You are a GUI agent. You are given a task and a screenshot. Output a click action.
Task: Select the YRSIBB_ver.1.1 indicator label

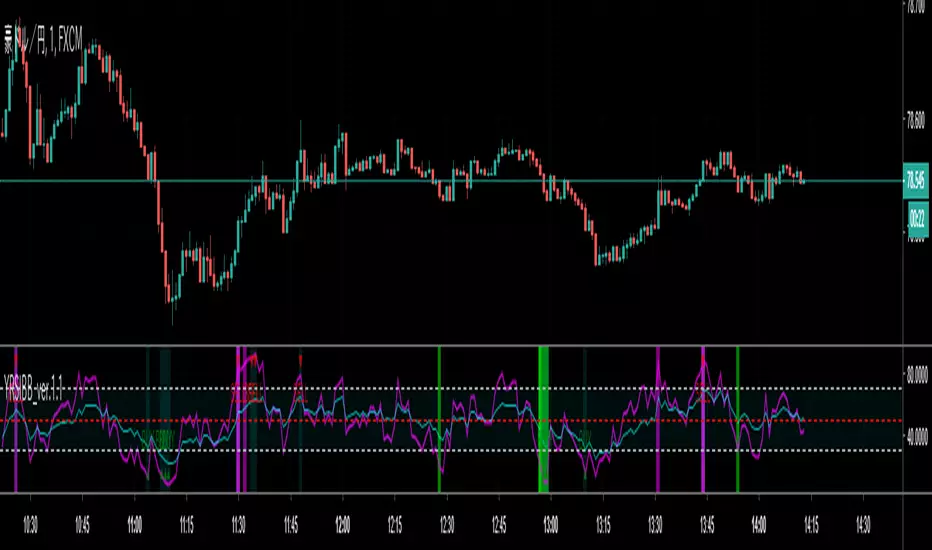coord(33,388)
